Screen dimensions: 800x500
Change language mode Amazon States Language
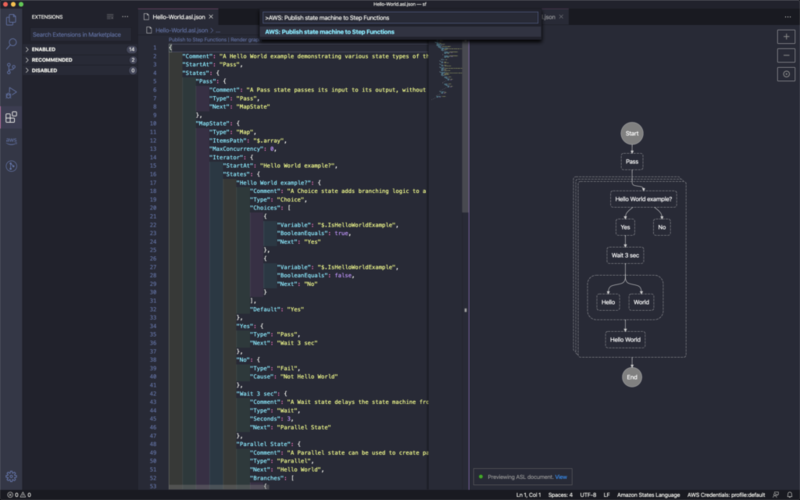point(648,494)
